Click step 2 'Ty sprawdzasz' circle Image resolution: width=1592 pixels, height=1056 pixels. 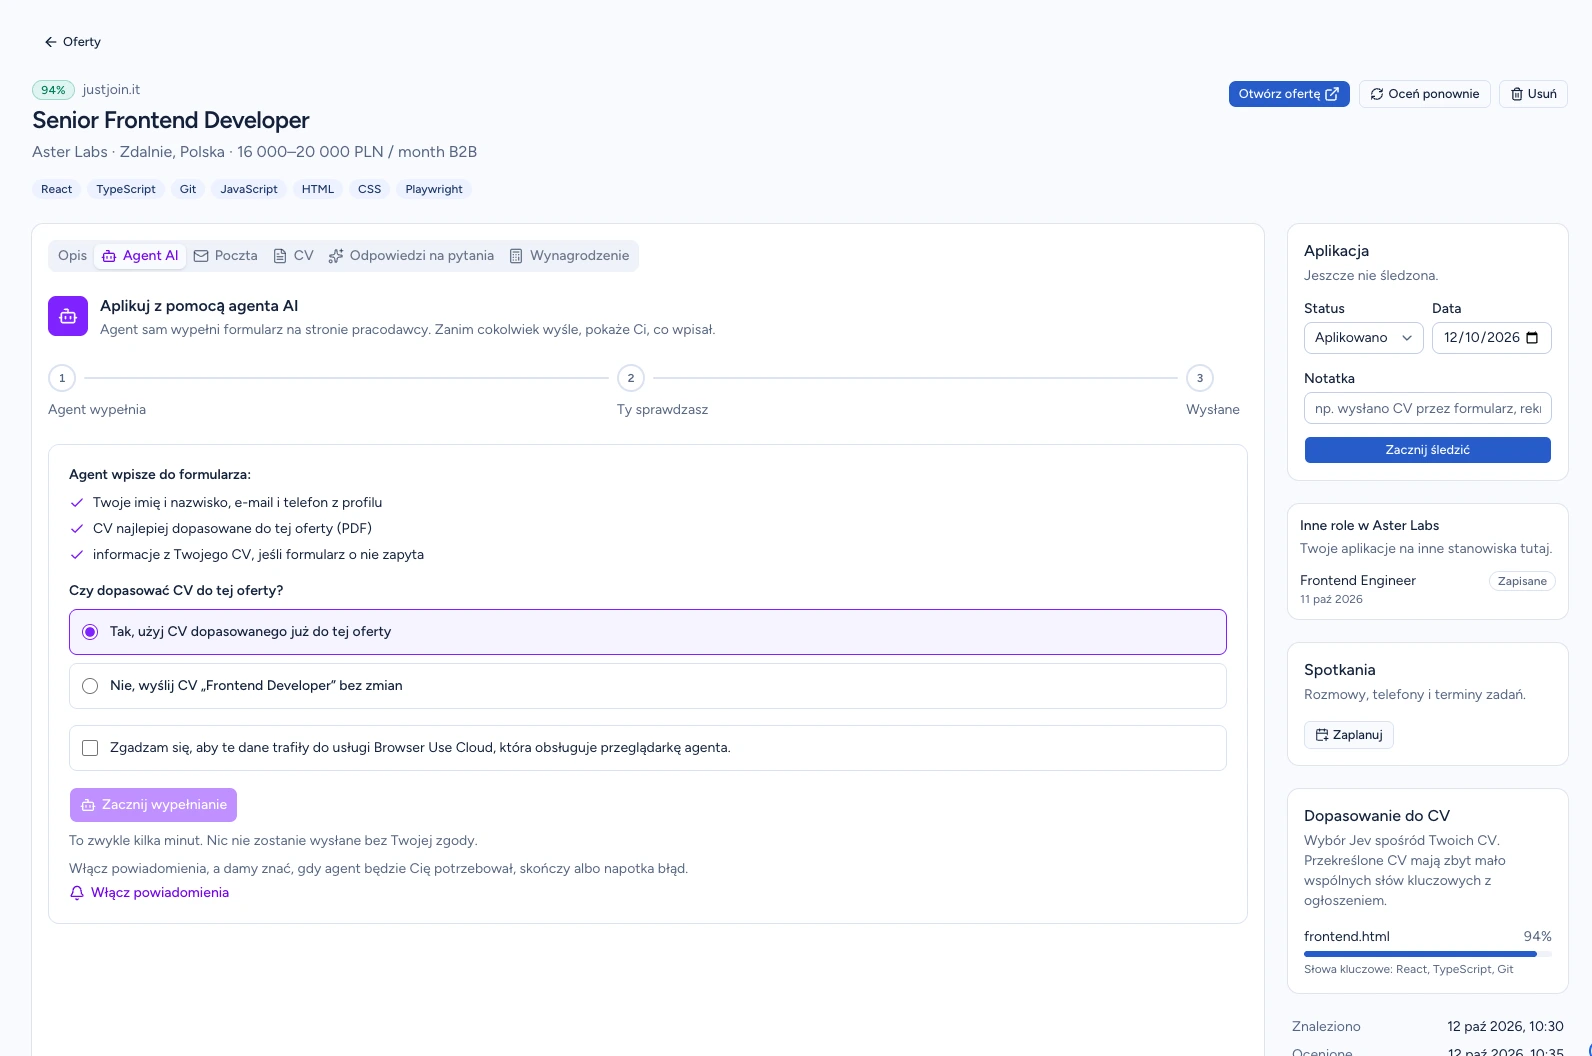point(631,378)
